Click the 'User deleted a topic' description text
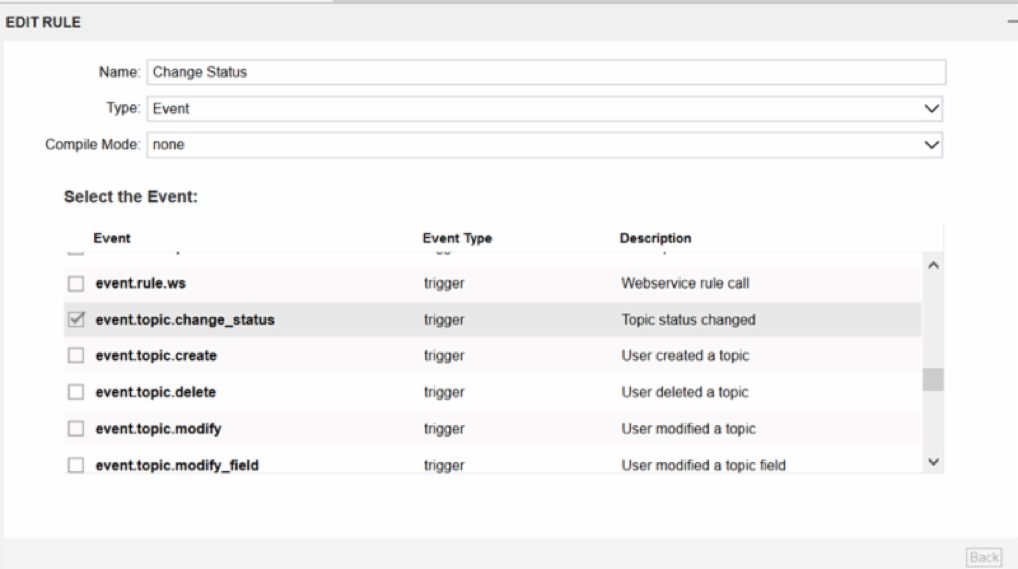This screenshot has width=1018, height=569. tap(685, 393)
